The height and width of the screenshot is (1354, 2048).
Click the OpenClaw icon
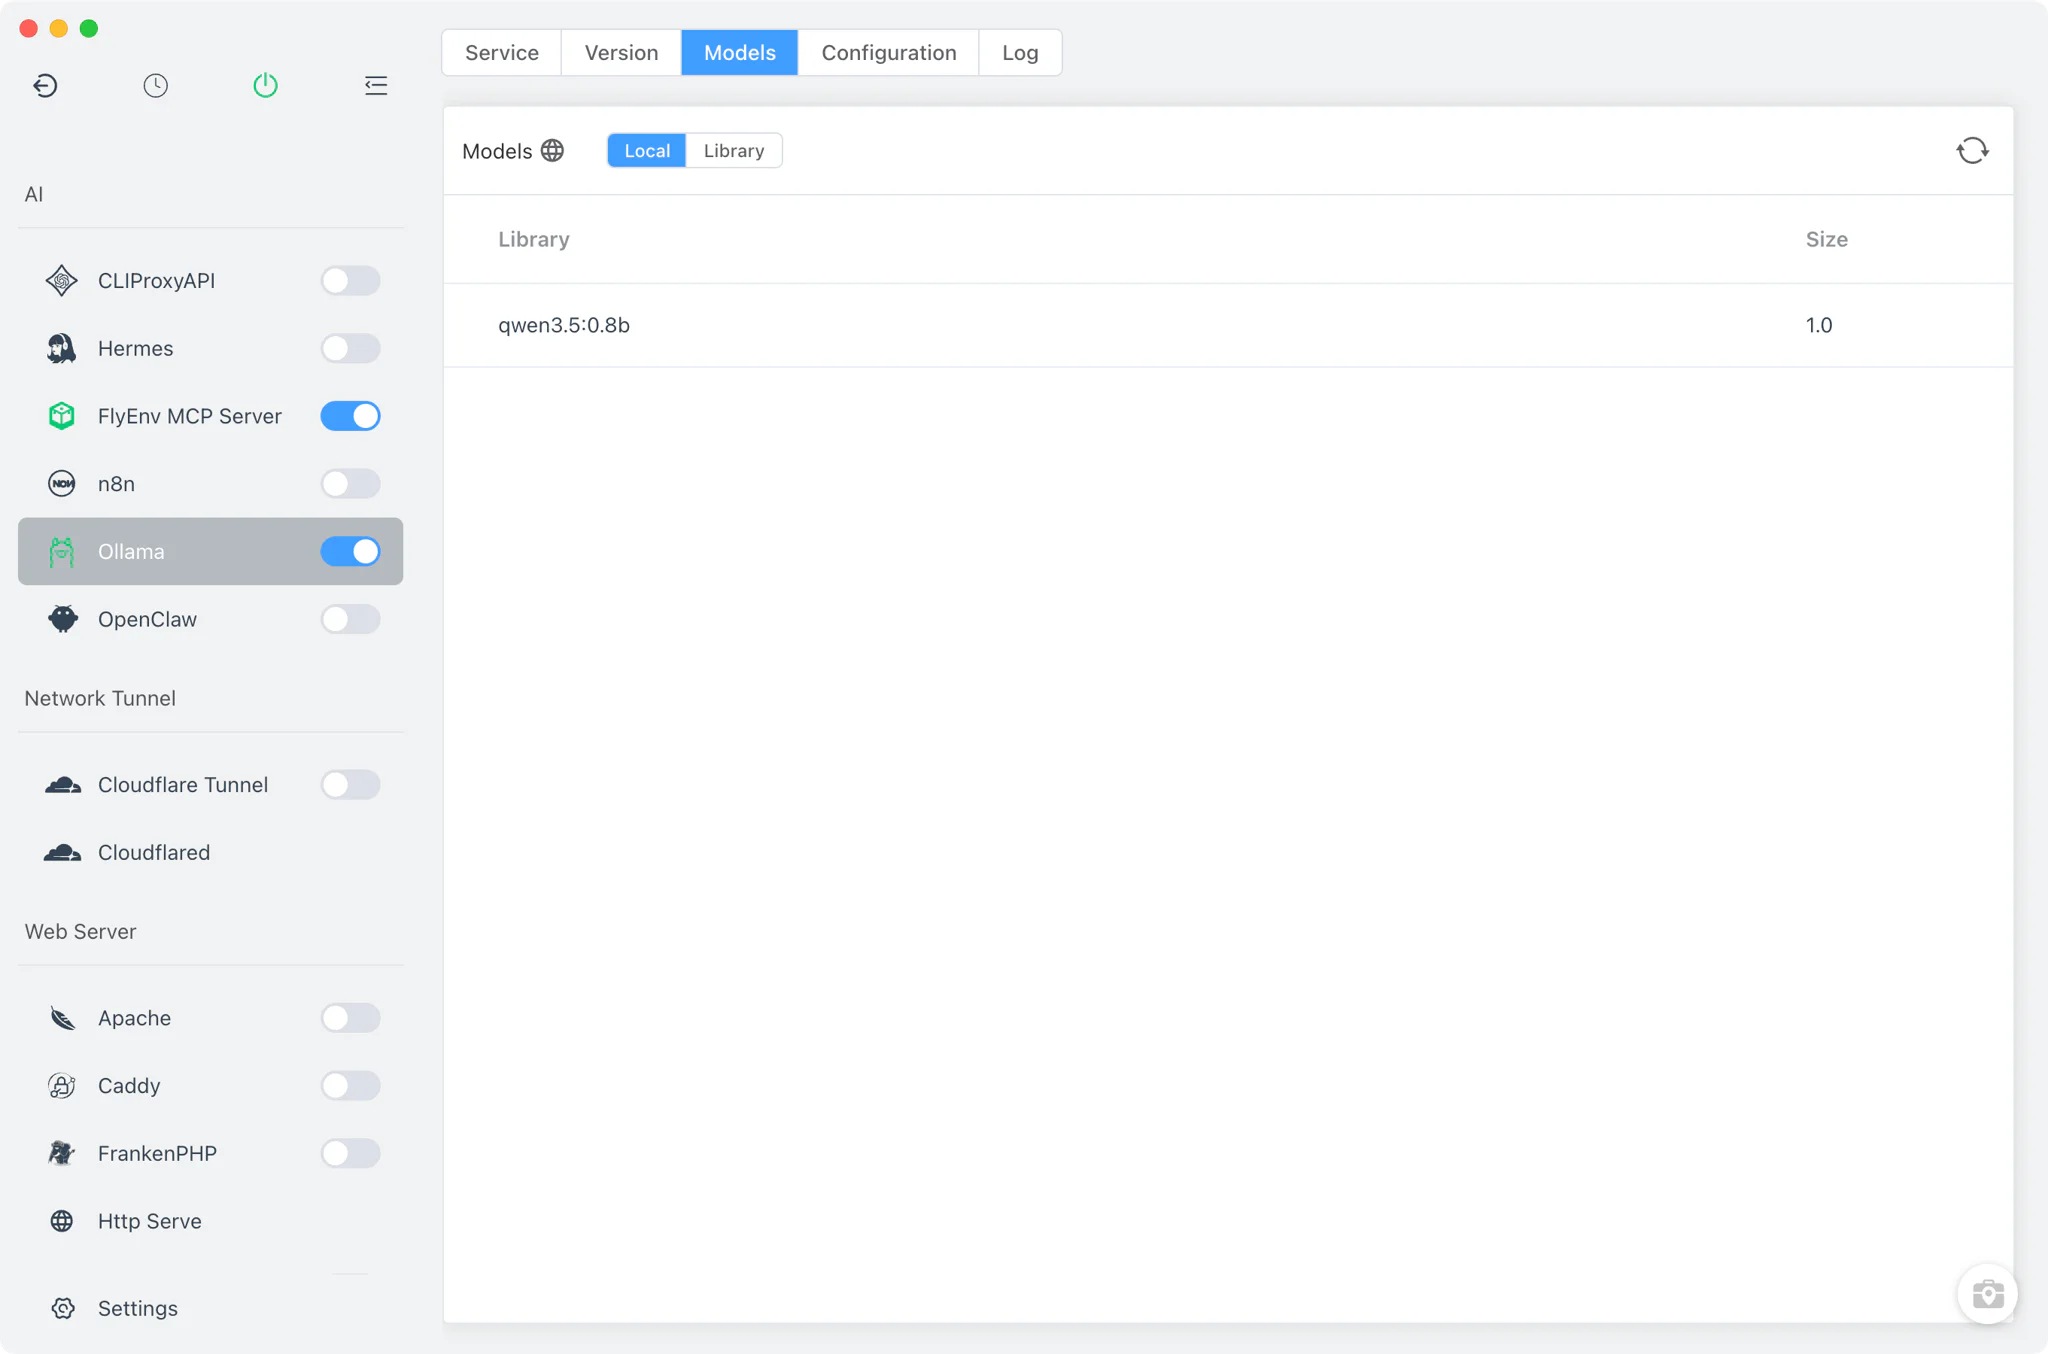[x=62, y=619]
